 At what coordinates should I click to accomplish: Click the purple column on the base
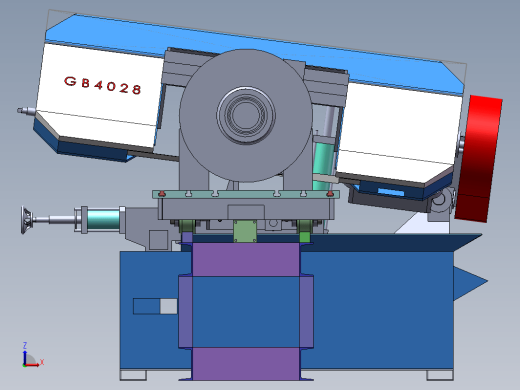point(246,312)
